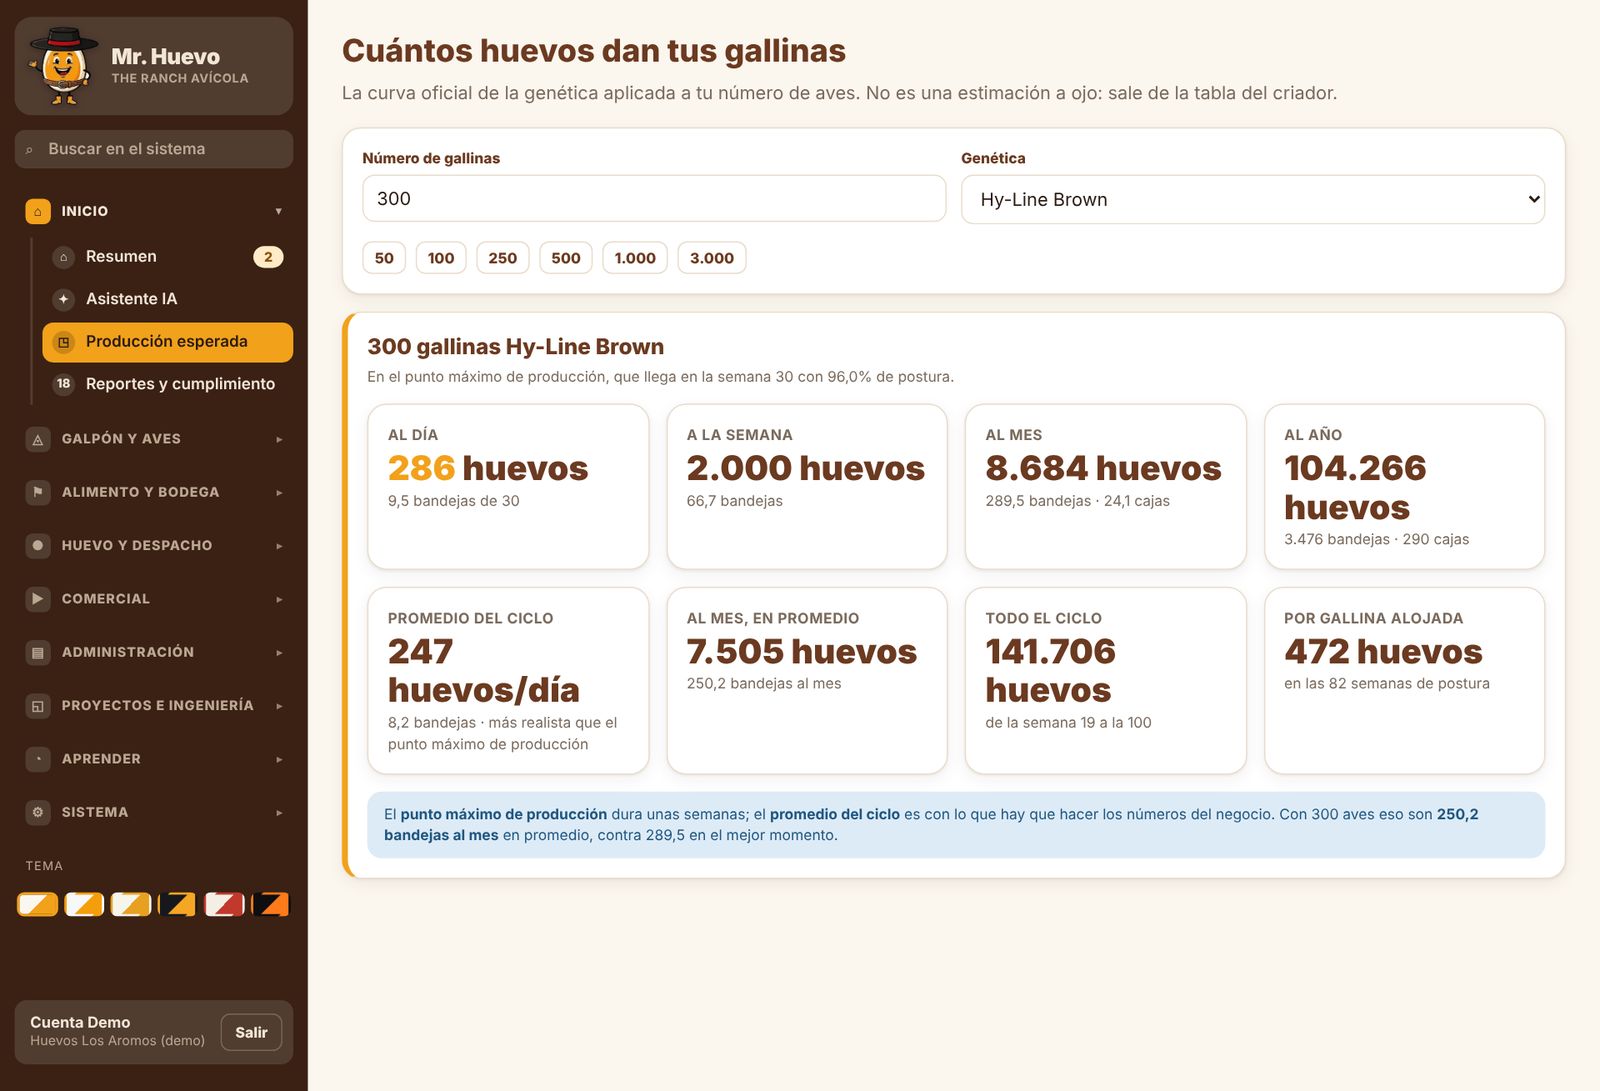Viewport: 1600px width, 1091px height.
Task: Expand the Proyectos e ingeniería arrow
Action: click(x=279, y=706)
